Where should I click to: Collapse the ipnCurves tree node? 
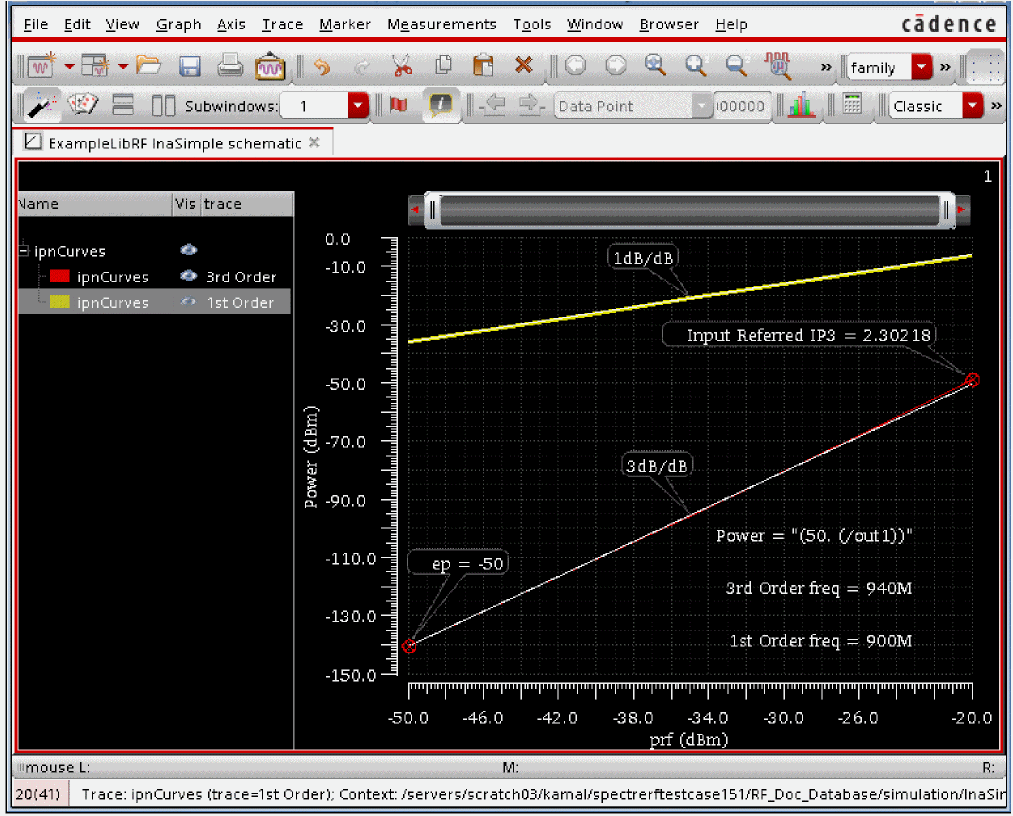pyautogui.click(x=24, y=251)
